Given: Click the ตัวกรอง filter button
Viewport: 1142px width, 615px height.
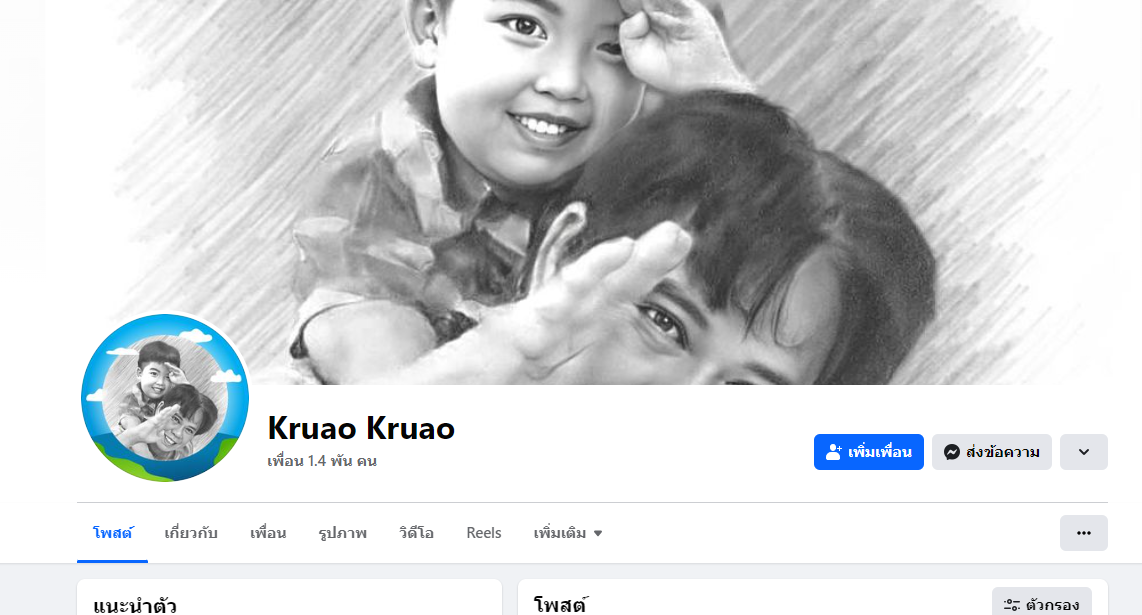Looking at the screenshot, I should coord(1041,602).
